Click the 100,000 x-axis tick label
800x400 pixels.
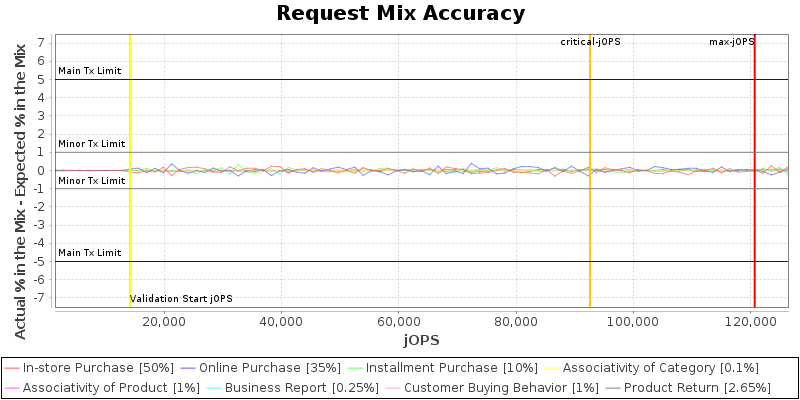coord(634,322)
